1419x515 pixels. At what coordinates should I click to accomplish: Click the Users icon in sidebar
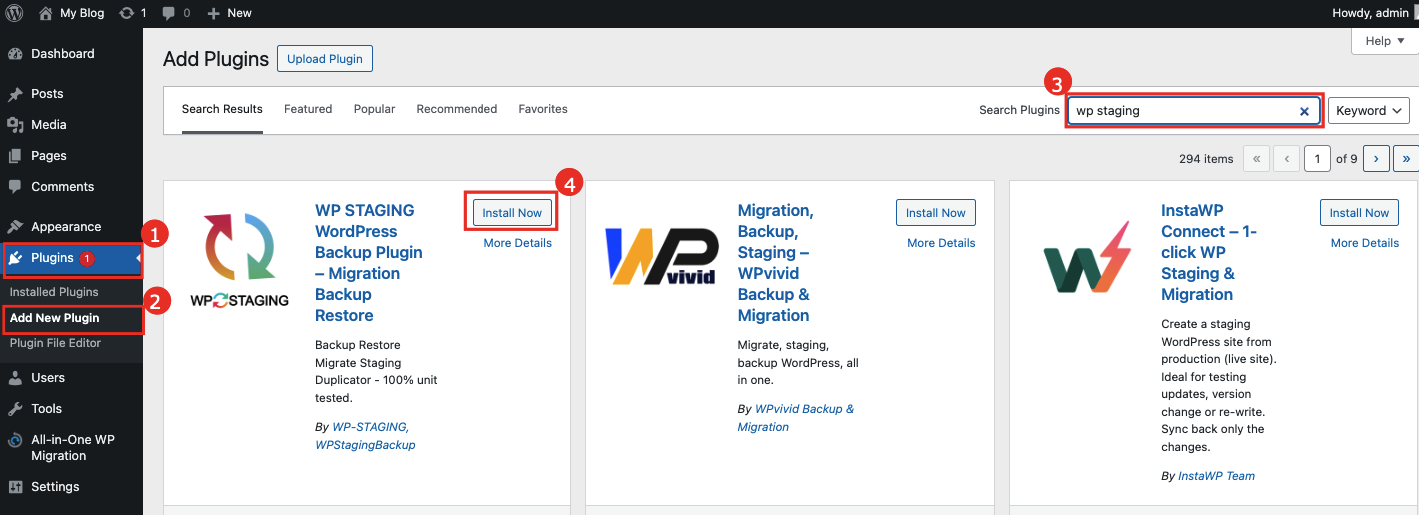(15, 378)
